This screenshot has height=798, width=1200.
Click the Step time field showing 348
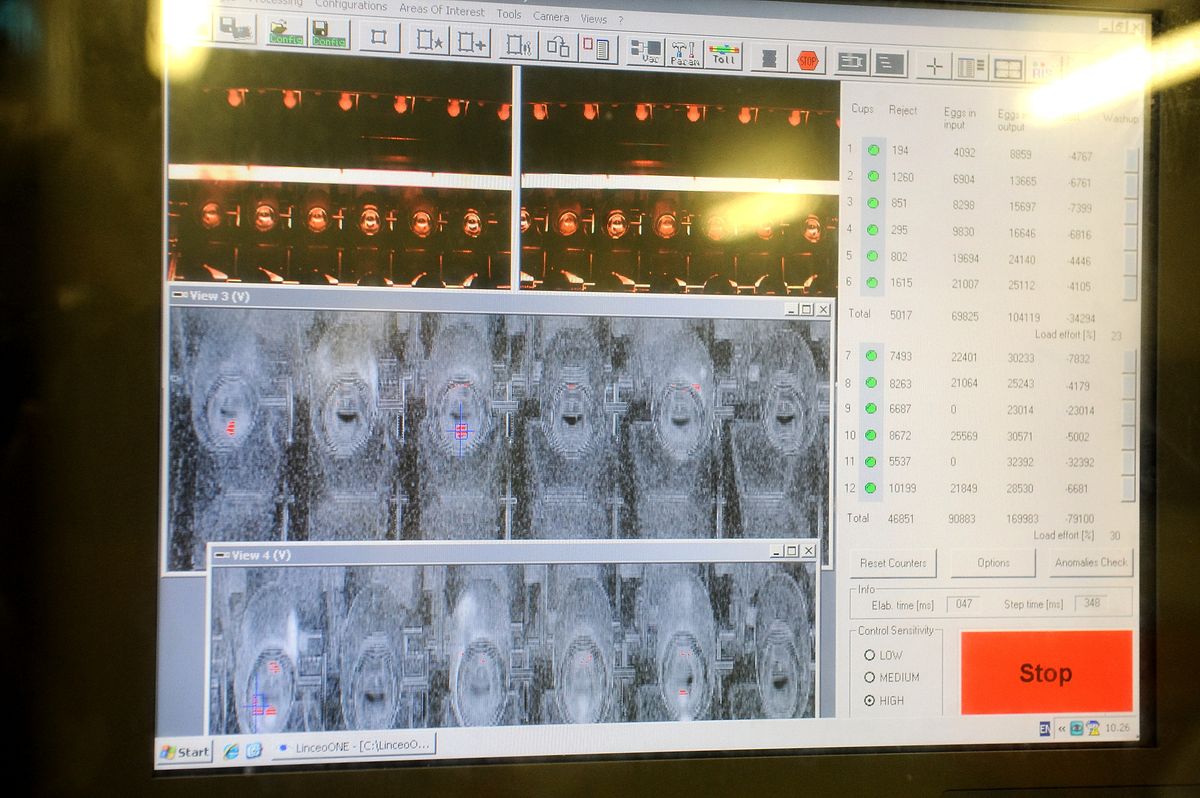point(1091,603)
